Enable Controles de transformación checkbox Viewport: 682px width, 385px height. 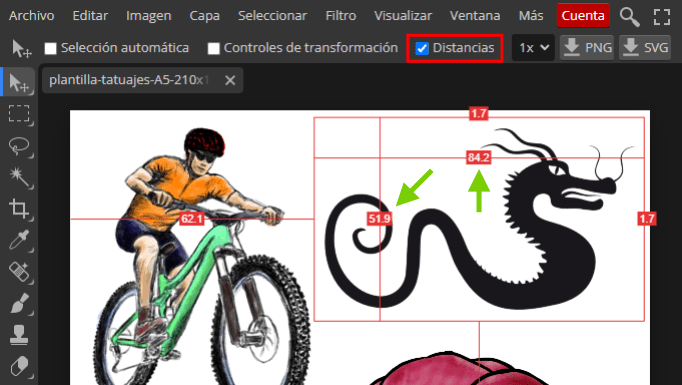click(214, 48)
